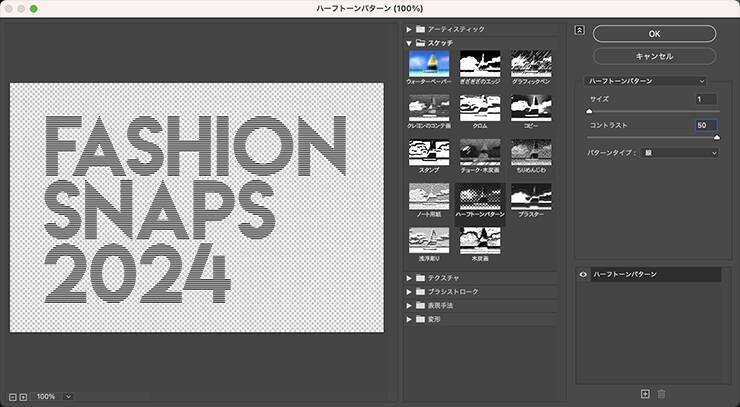Apply the グラフィックペン filter thumbnail
This screenshot has height=407, width=740.
(x=531, y=66)
